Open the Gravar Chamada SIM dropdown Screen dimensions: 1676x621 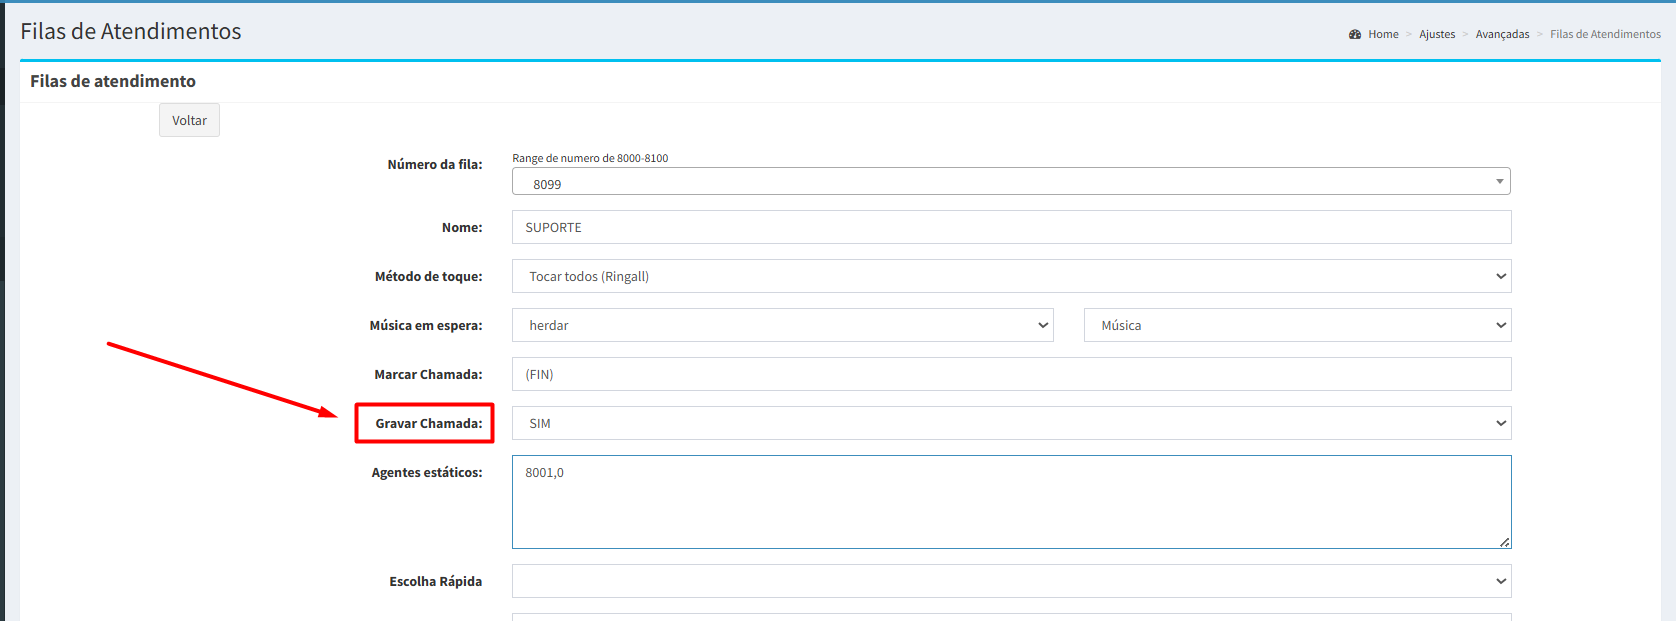point(1010,423)
